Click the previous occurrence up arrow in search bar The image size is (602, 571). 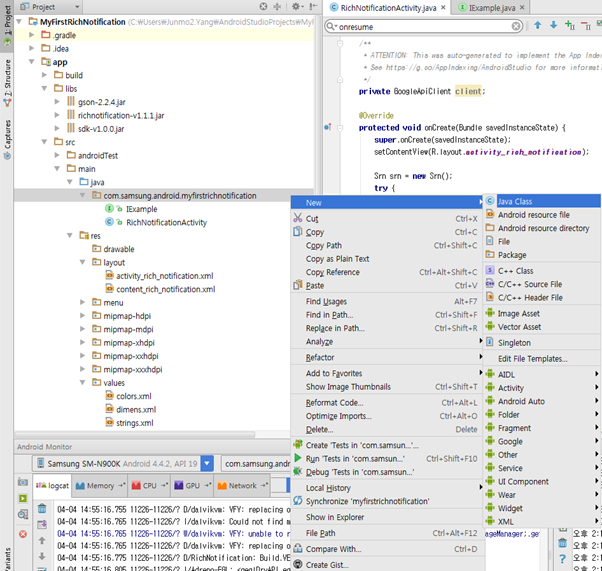538,25
